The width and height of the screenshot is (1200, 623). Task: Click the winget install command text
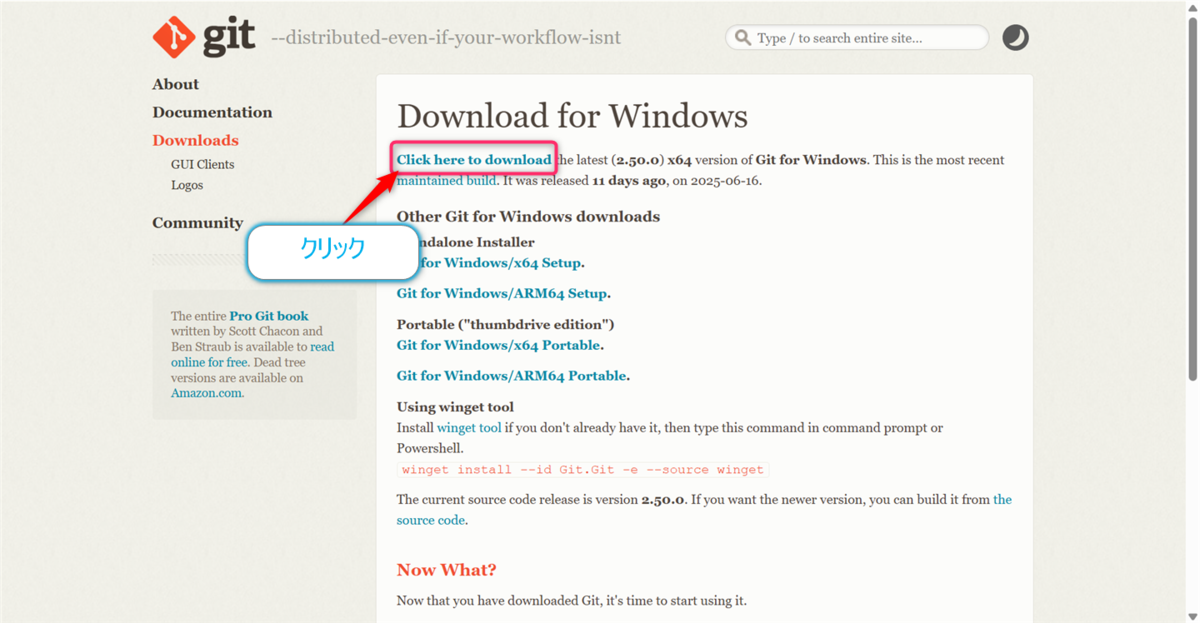pyautogui.click(x=583, y=469)
